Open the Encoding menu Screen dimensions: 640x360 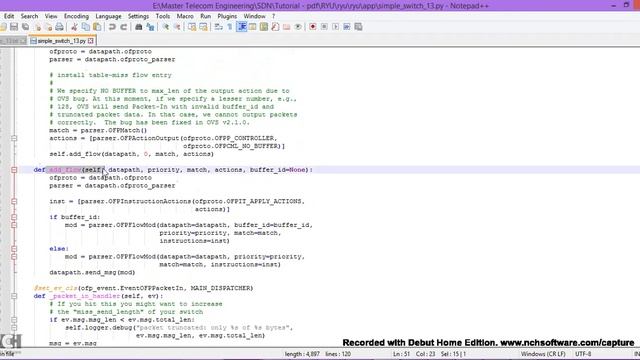[76, 16]
